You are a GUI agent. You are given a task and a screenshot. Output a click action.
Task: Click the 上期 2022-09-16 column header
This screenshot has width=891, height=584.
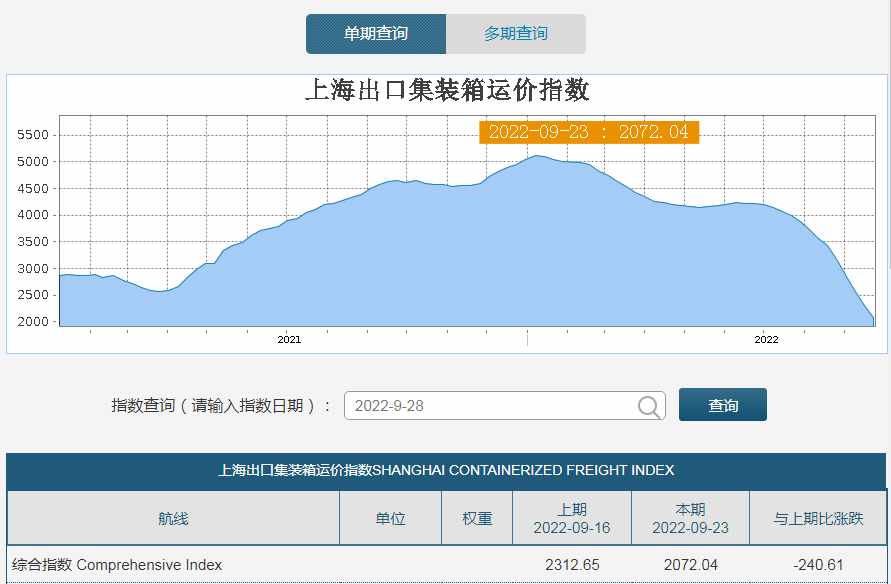click(572, 519)
